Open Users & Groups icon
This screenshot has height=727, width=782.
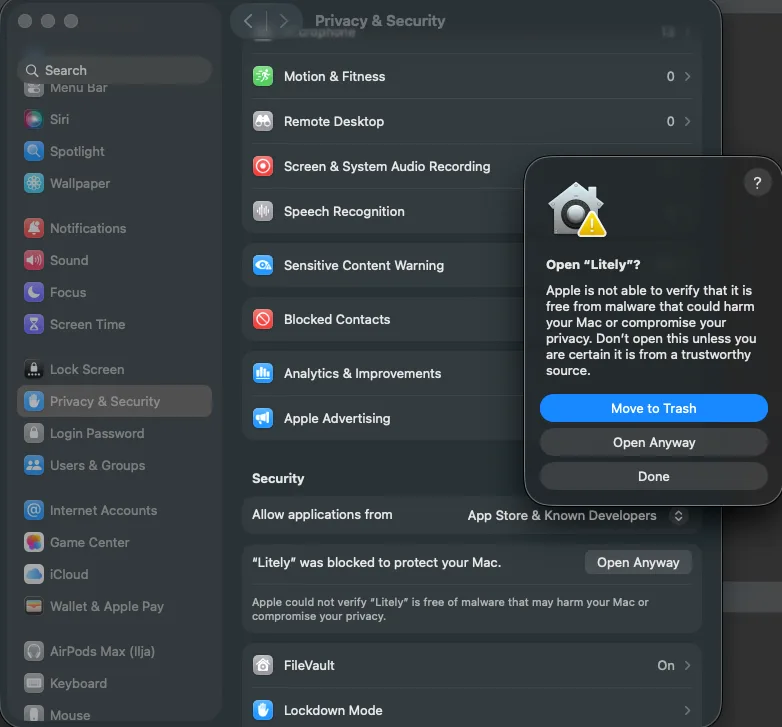[x=33, y=465]
